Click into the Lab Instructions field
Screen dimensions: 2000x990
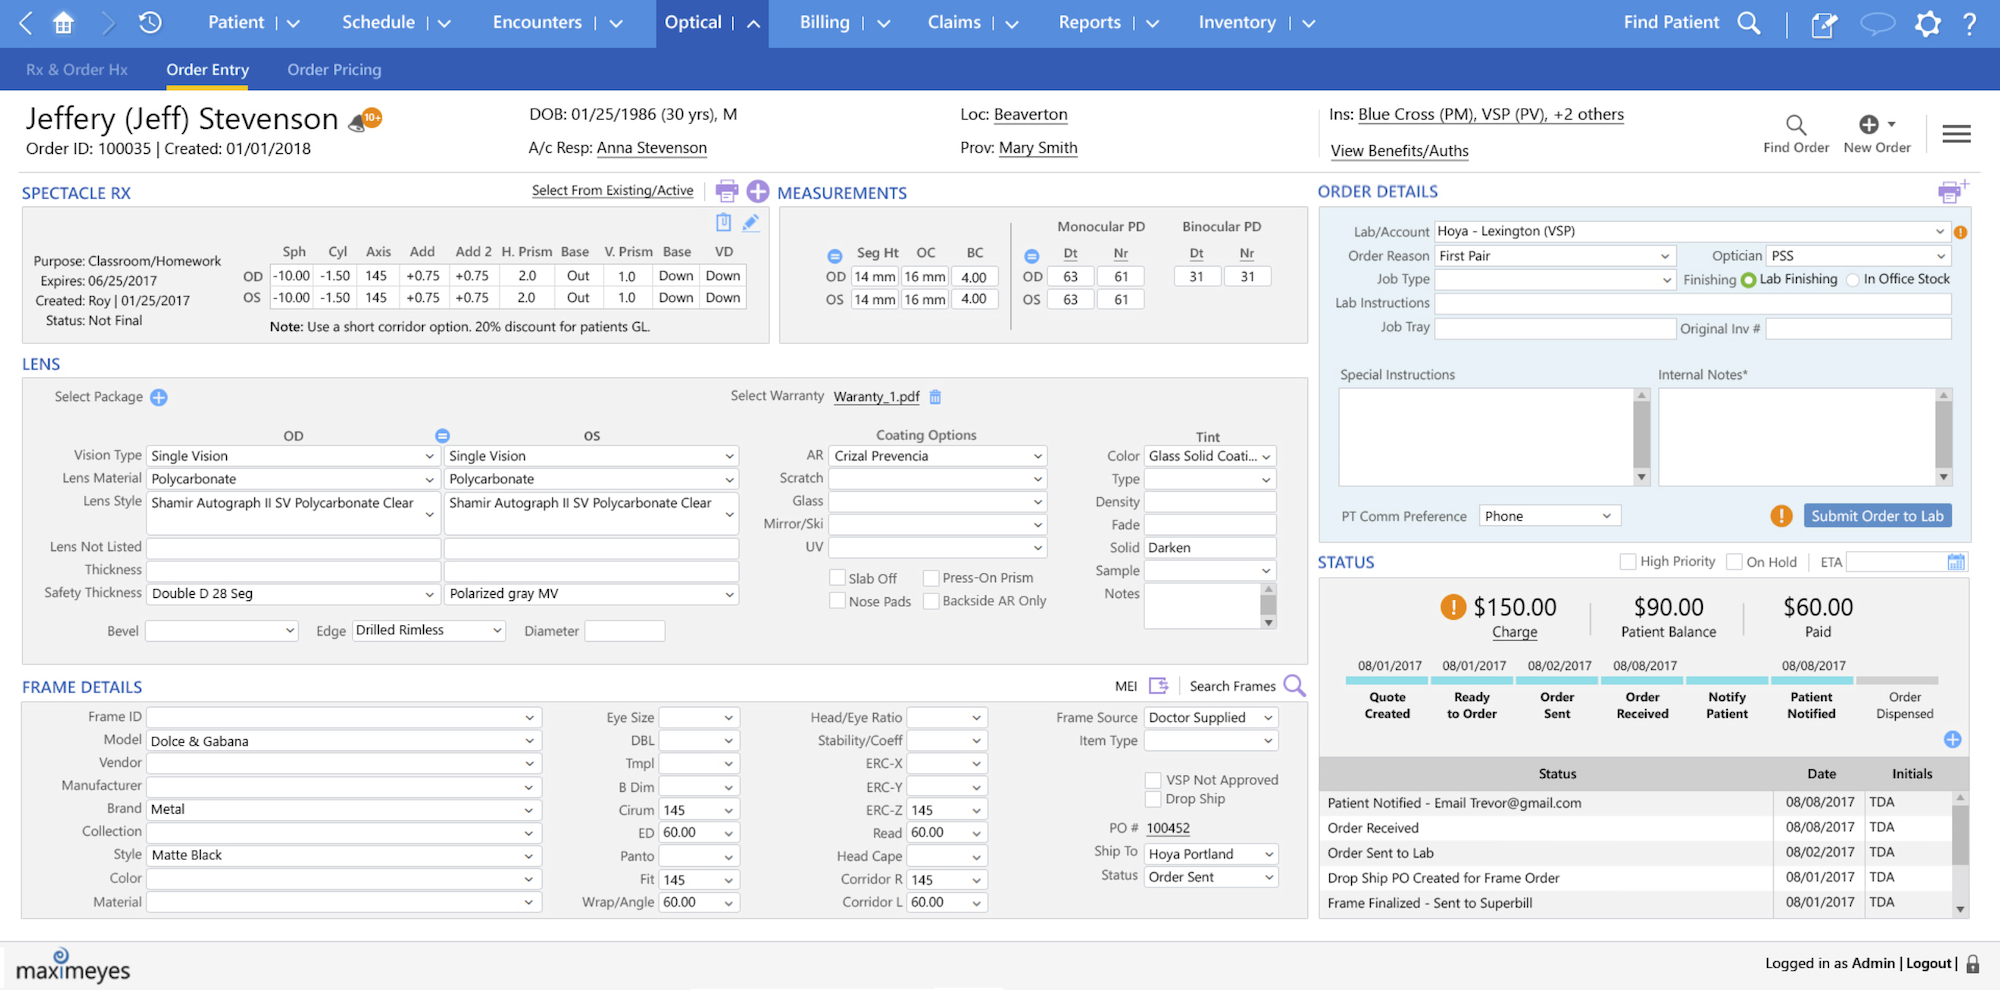1692,303
